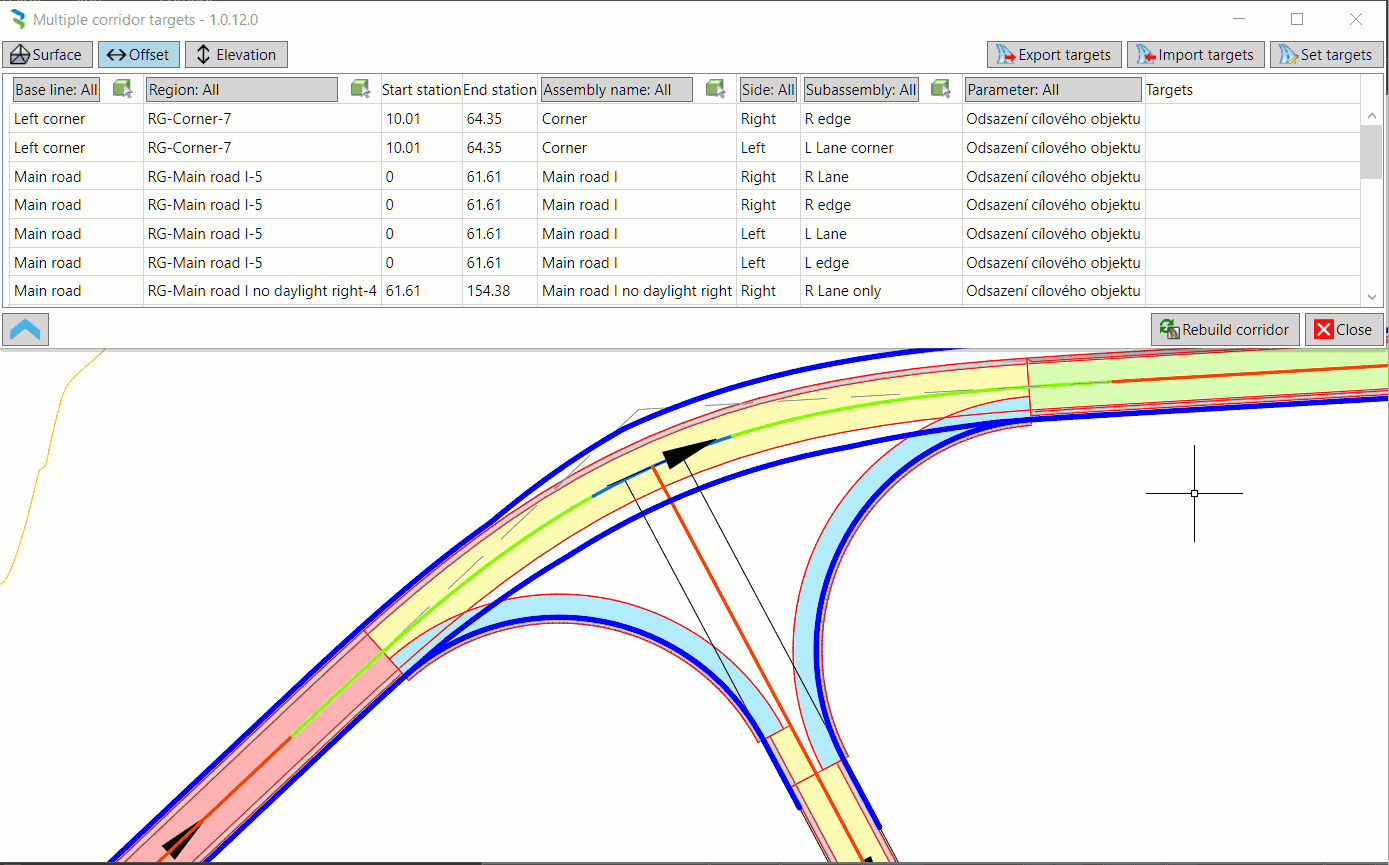Screen dimensions: 1389x865
Task: Open Parameter: All filter
Action: [x=1053, y=90]
